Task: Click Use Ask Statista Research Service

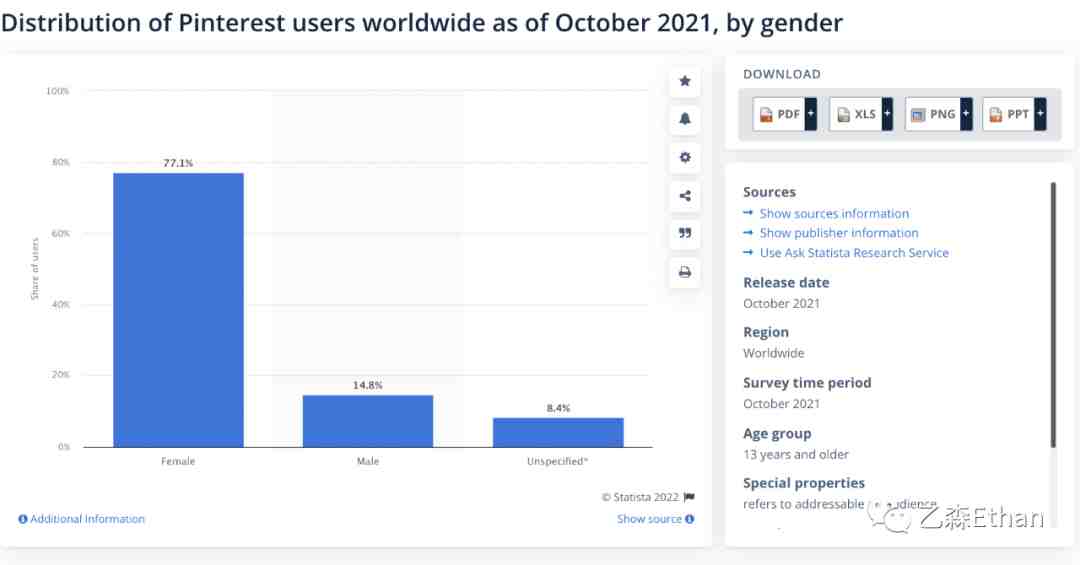Action: [854, 253]
